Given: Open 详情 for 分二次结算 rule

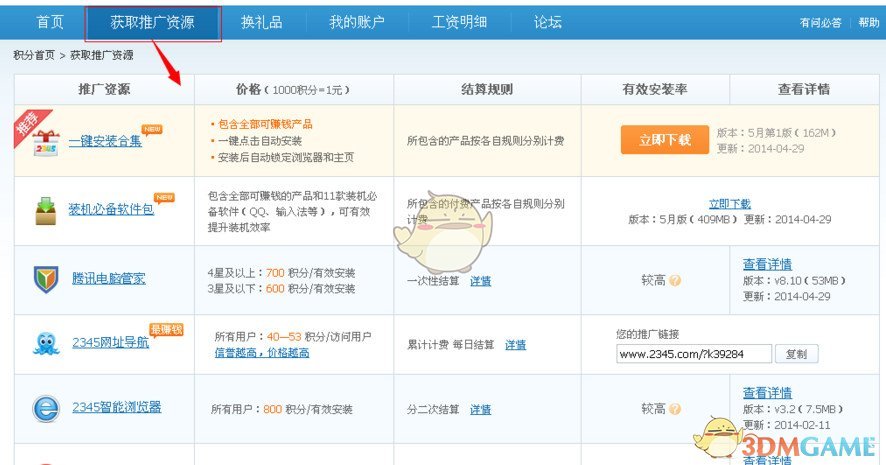Looking at the screenshot, I should (x=480, y=409).
